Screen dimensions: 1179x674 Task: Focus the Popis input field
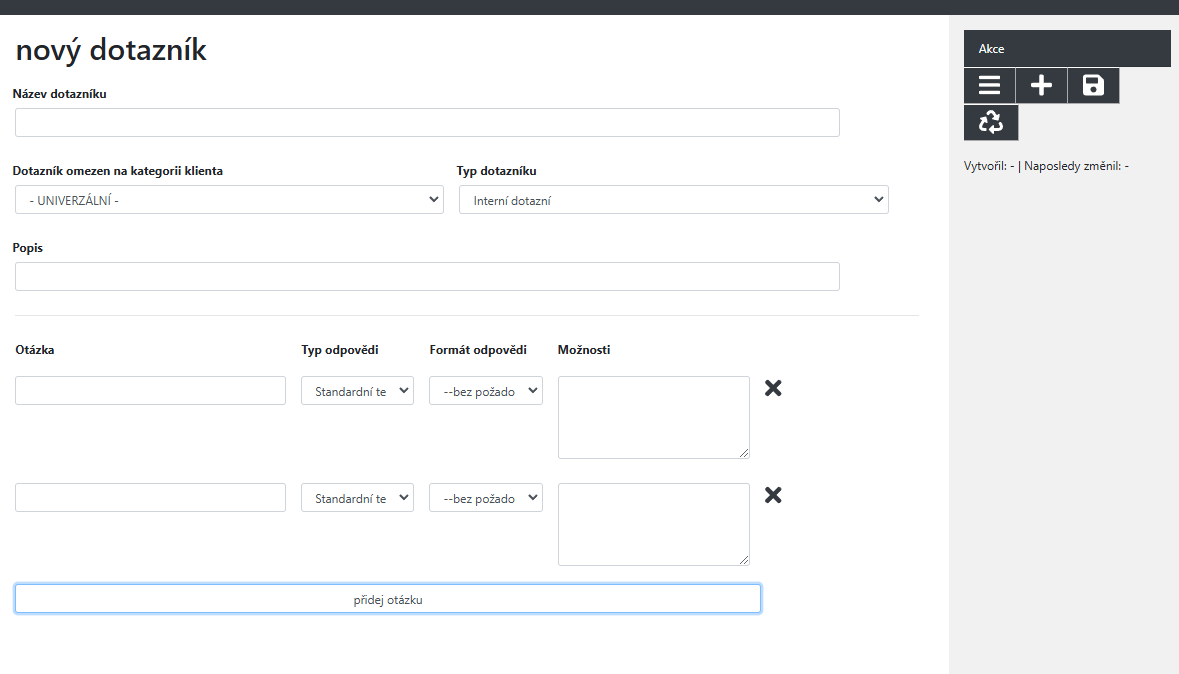pyautogui.click(x=427, y=277)
